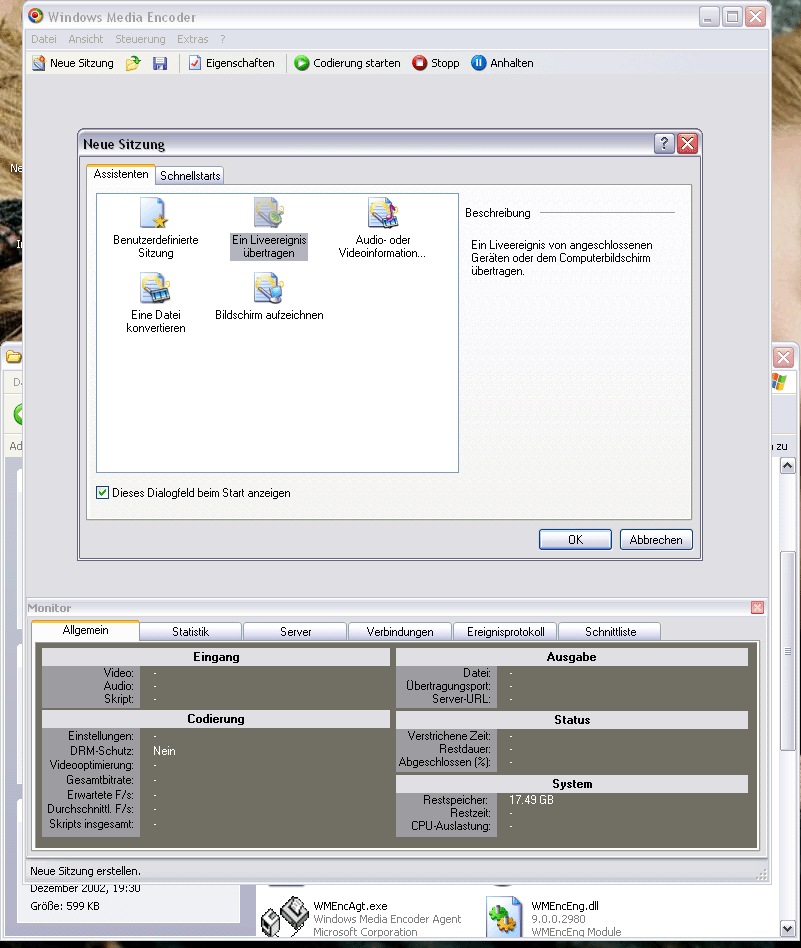The width and height of the screenshot is (801, 948).
Task: Open the Extras menu
Action: click(192, 39)
